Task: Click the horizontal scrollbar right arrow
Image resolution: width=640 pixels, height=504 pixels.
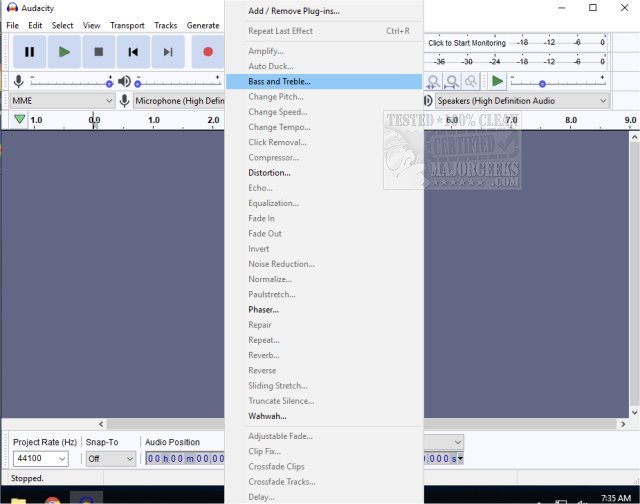Action: point(623,424)
